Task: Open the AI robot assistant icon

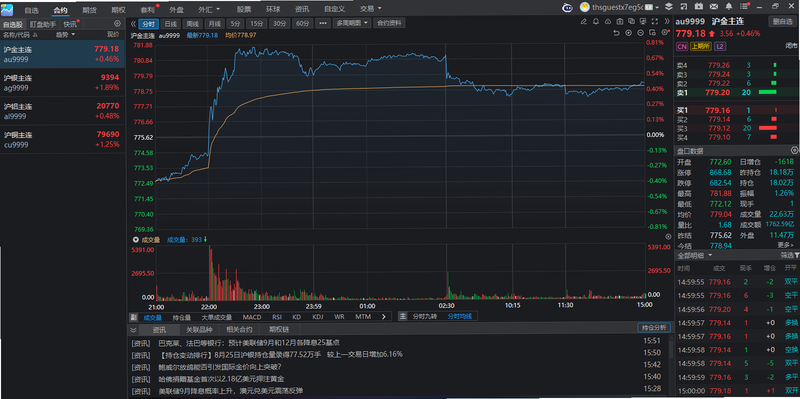Action: pyautogui.click(x=567, y=7)
